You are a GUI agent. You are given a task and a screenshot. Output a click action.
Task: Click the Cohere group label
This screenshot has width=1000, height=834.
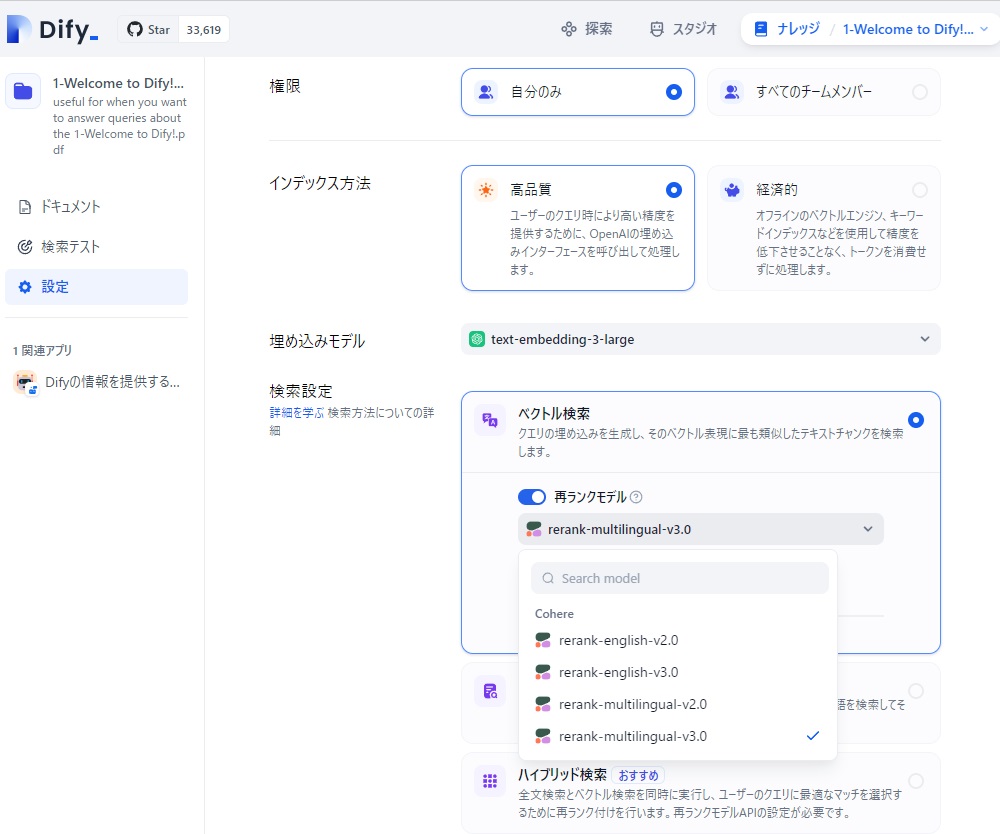(x=554, y=613)
